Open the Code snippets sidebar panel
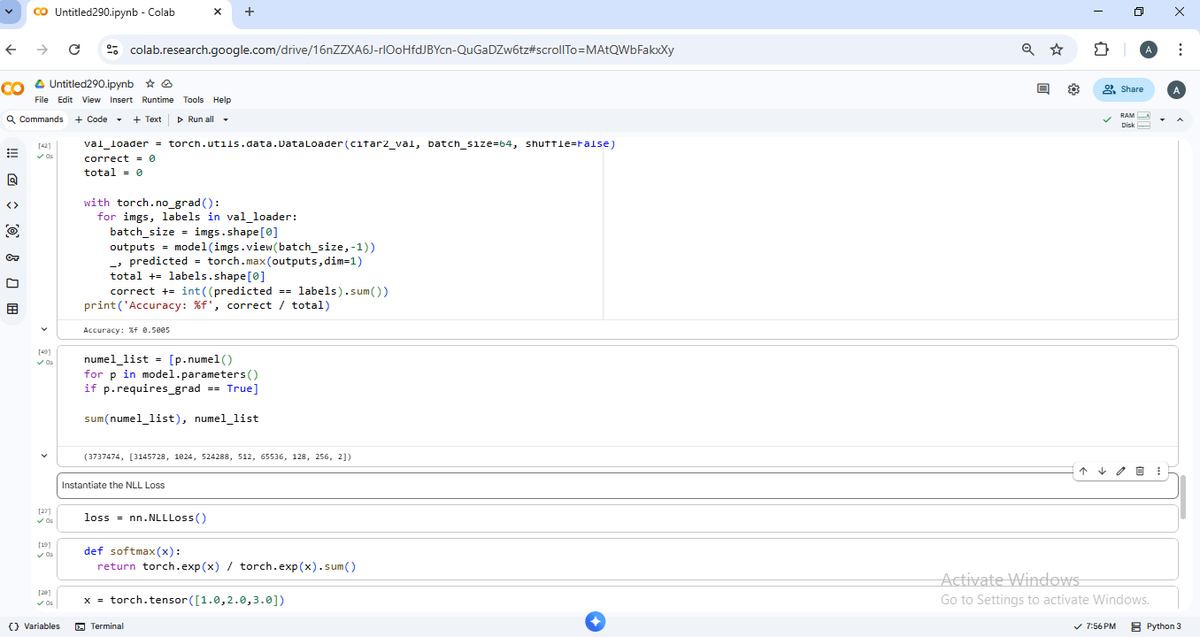Viewport: 1200px width, 637px height. (x=12, y=205)
